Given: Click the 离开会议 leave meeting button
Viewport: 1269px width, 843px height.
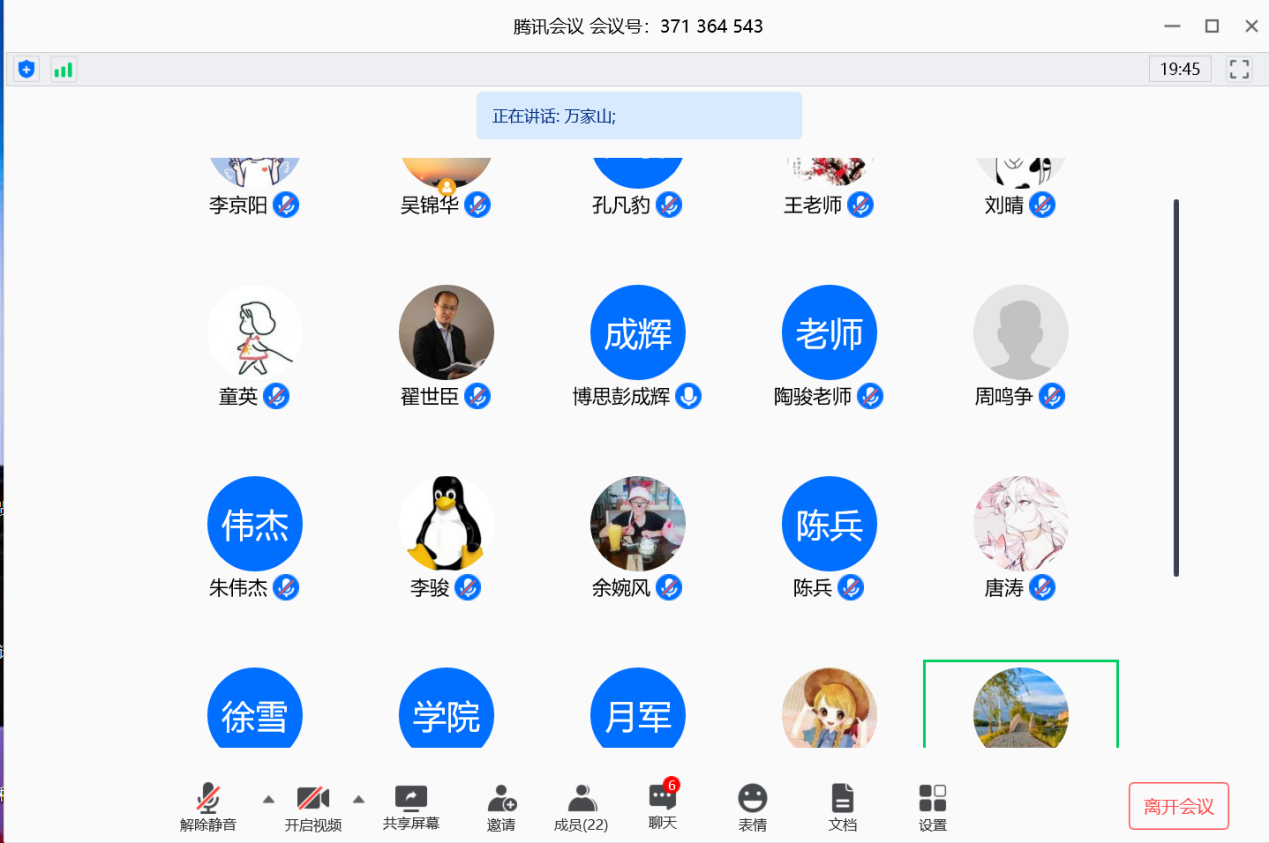Looking at the screenshot, I should 1178,805.
